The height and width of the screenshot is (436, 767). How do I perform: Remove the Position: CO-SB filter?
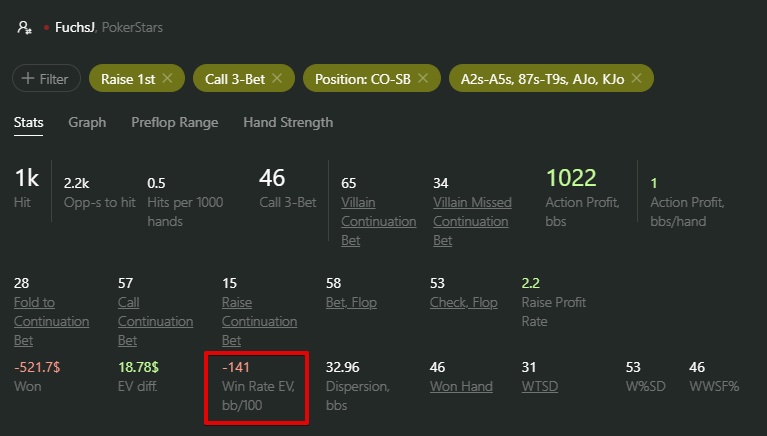[x=423, y=78]
